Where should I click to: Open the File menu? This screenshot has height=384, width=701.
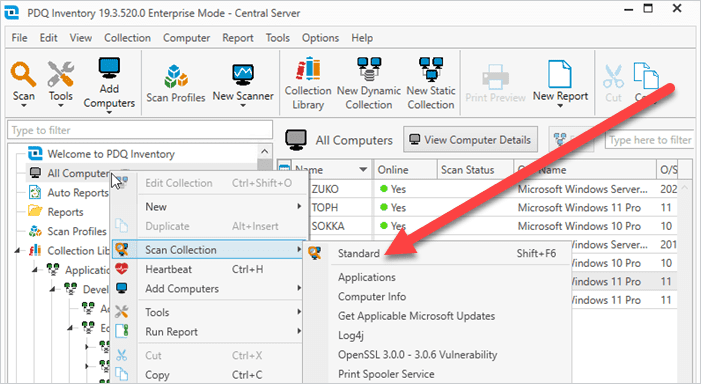[x=19, y=38]
